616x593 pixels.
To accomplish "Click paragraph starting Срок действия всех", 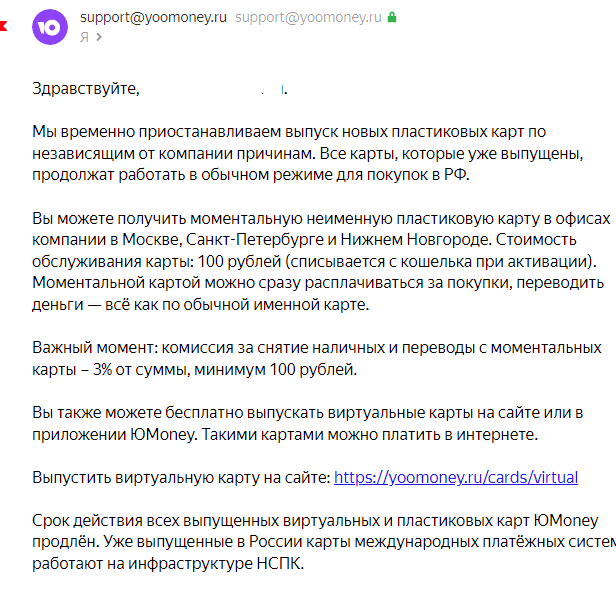I will [x=324, y=542].
